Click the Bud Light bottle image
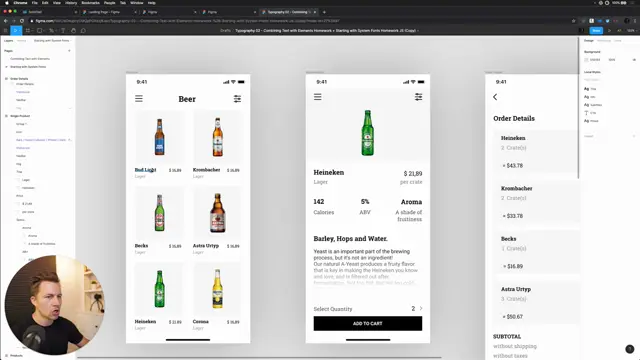 (x=160, y=137)
